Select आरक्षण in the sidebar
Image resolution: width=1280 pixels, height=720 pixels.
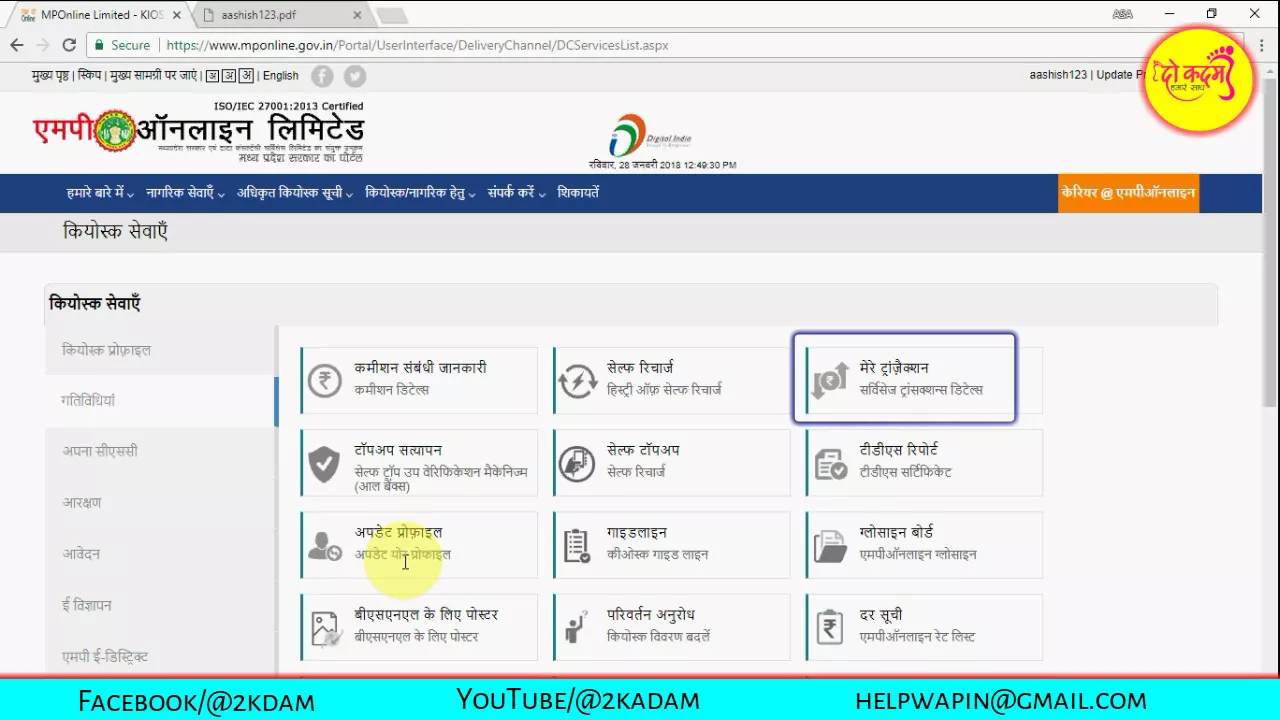[x=160, y=503]
